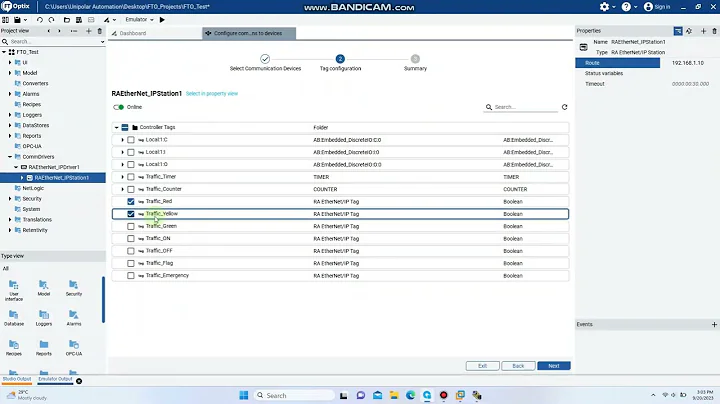
Task: Switch to Emulator Output tab
Action: click(x=55, y=379)
